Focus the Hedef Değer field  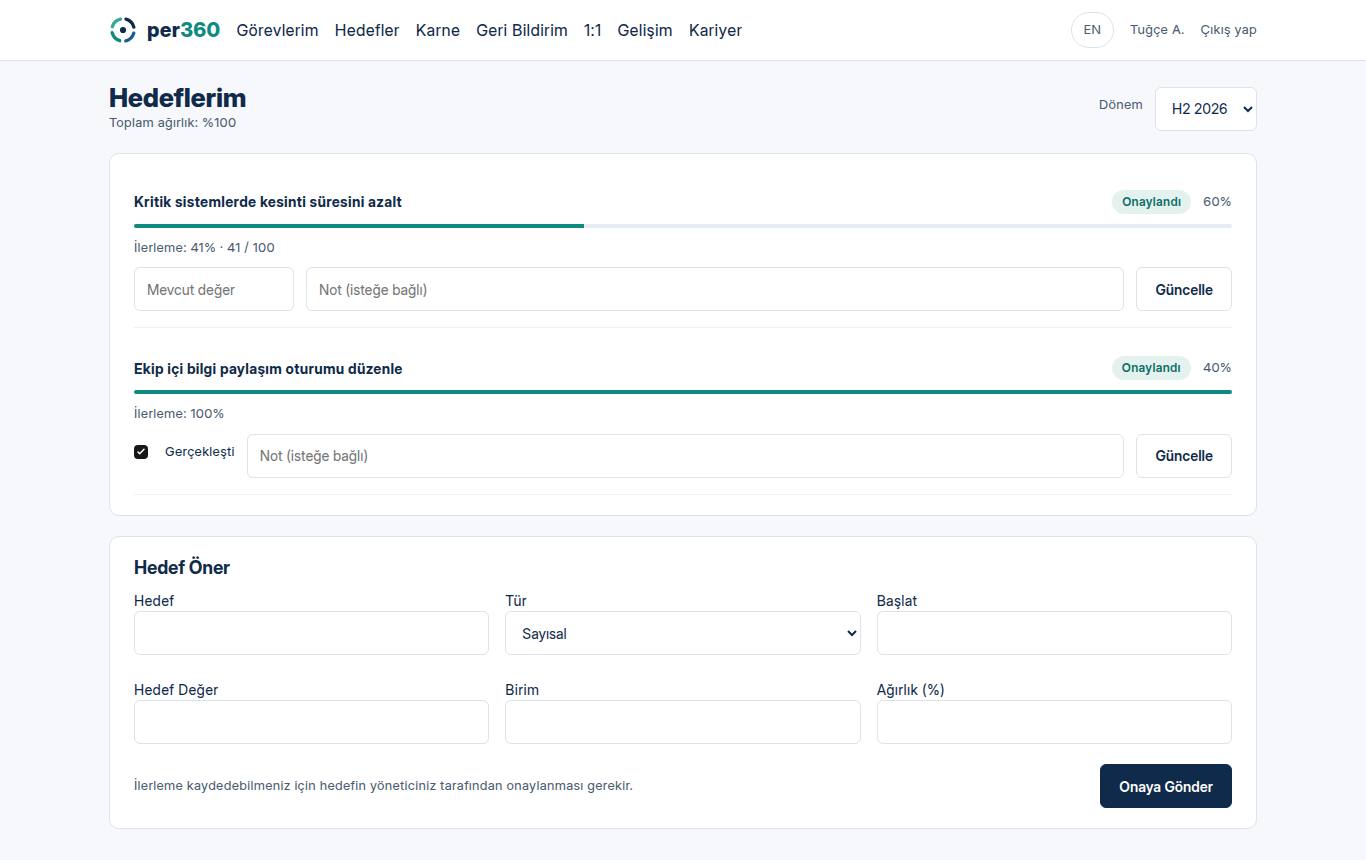pos(311,722)
